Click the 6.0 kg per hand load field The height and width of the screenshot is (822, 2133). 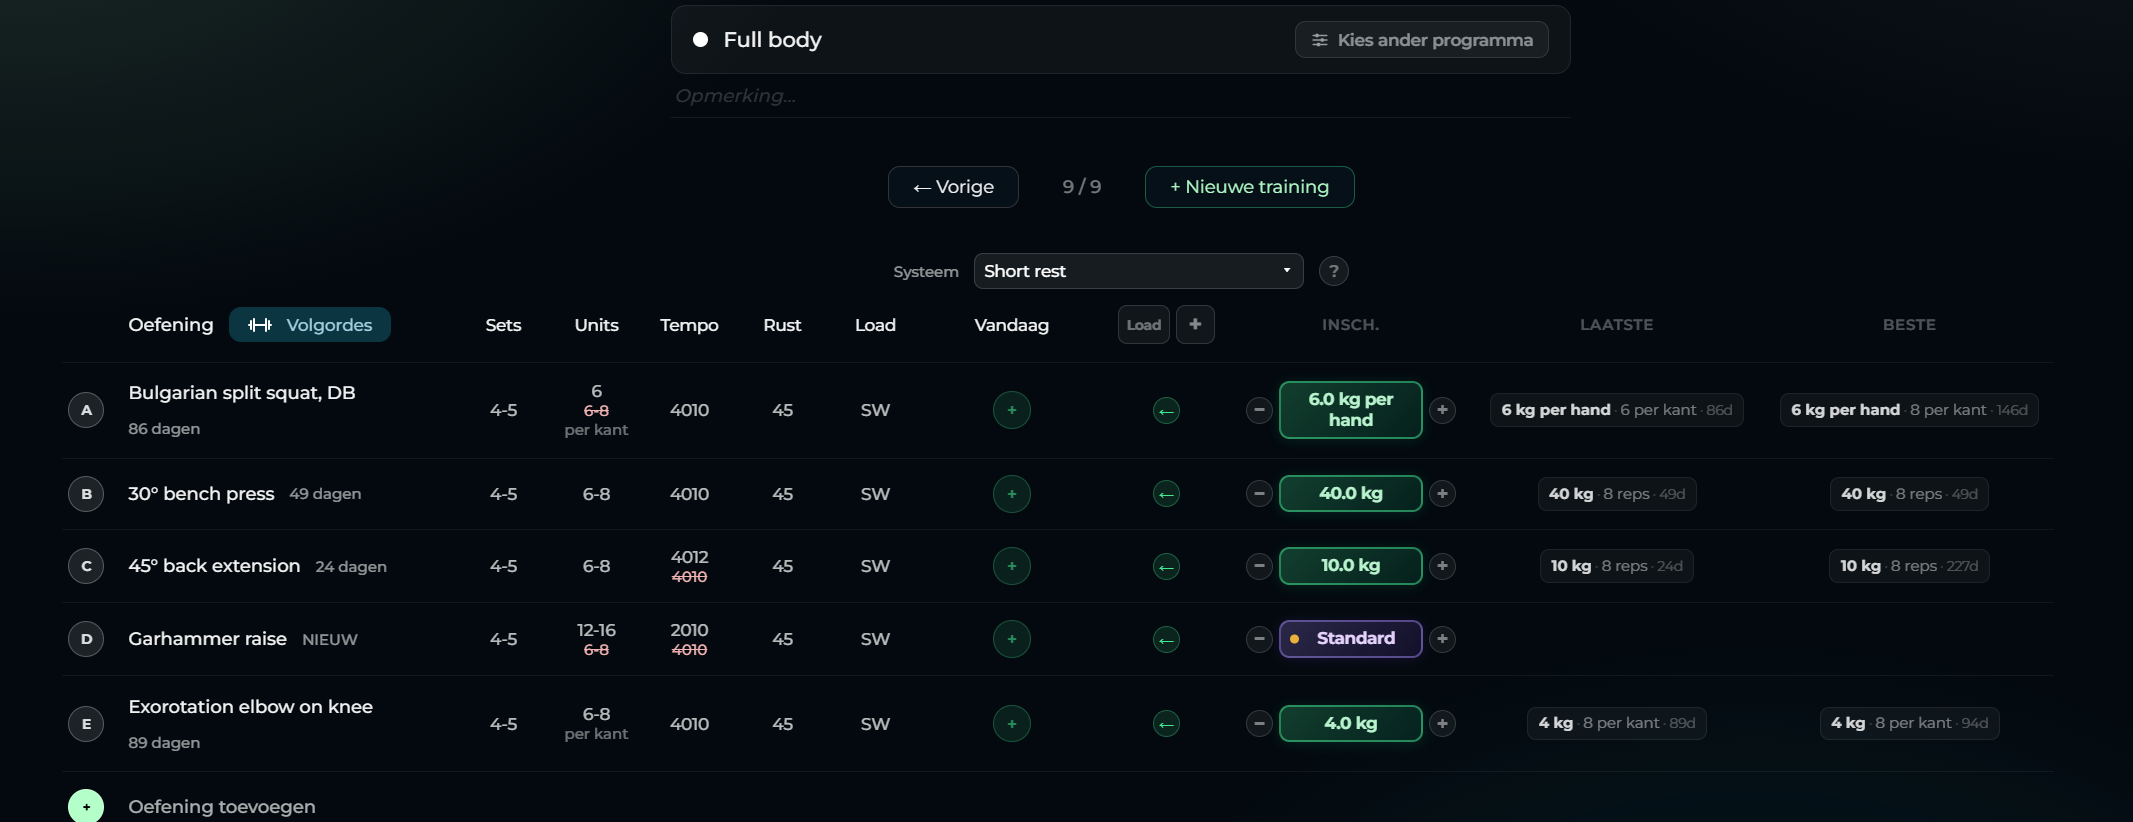[x=1350, y=410]
